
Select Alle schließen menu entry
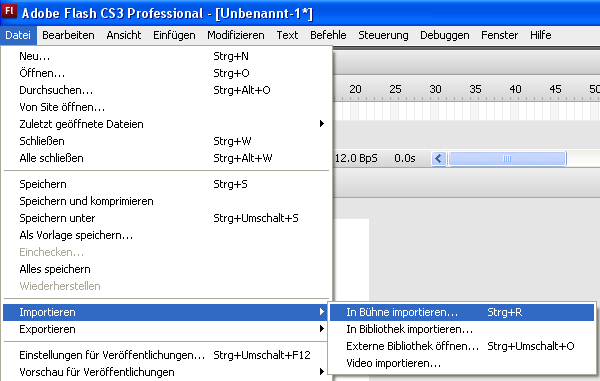point(166,158)
